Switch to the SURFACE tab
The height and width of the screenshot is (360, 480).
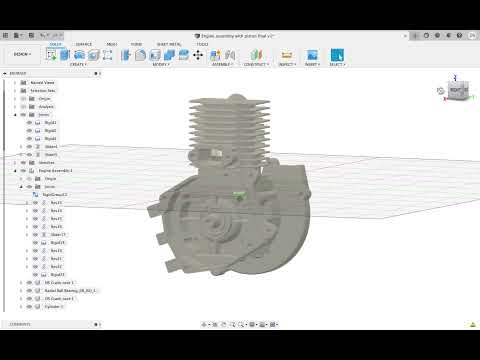tap(84, 44)
